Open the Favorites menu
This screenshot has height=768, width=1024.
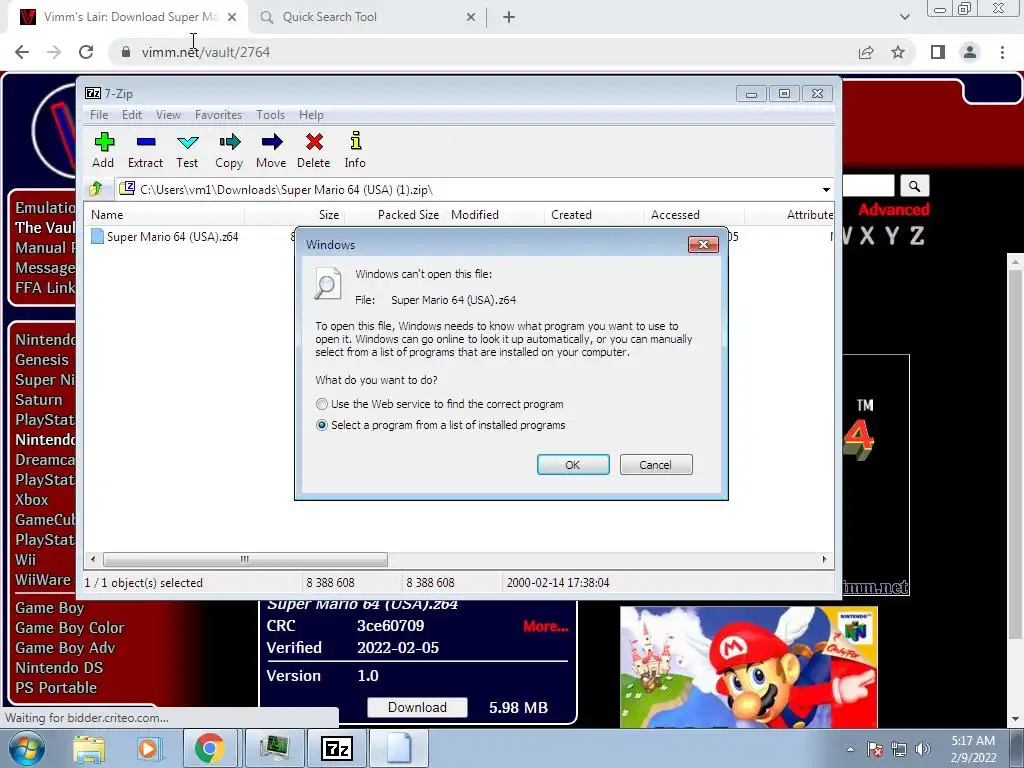pyautogui.click(x=218, y=115)
